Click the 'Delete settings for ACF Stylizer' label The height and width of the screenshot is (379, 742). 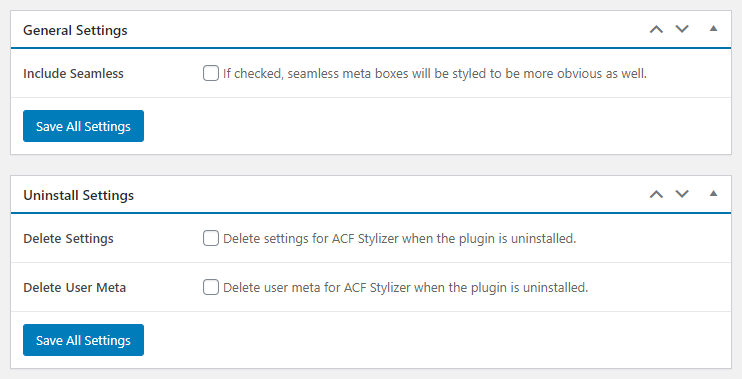(399, 238)
